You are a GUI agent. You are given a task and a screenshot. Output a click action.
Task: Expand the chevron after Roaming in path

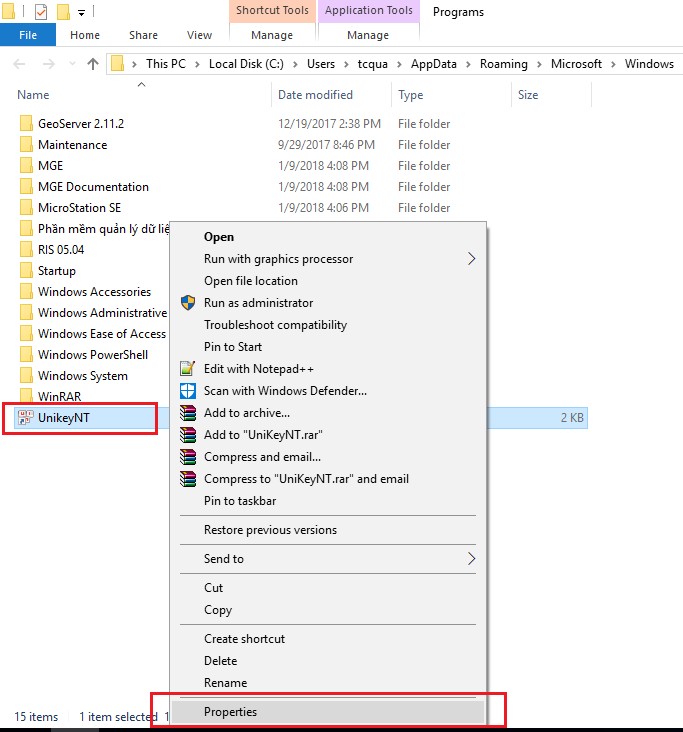click(539, 64)
